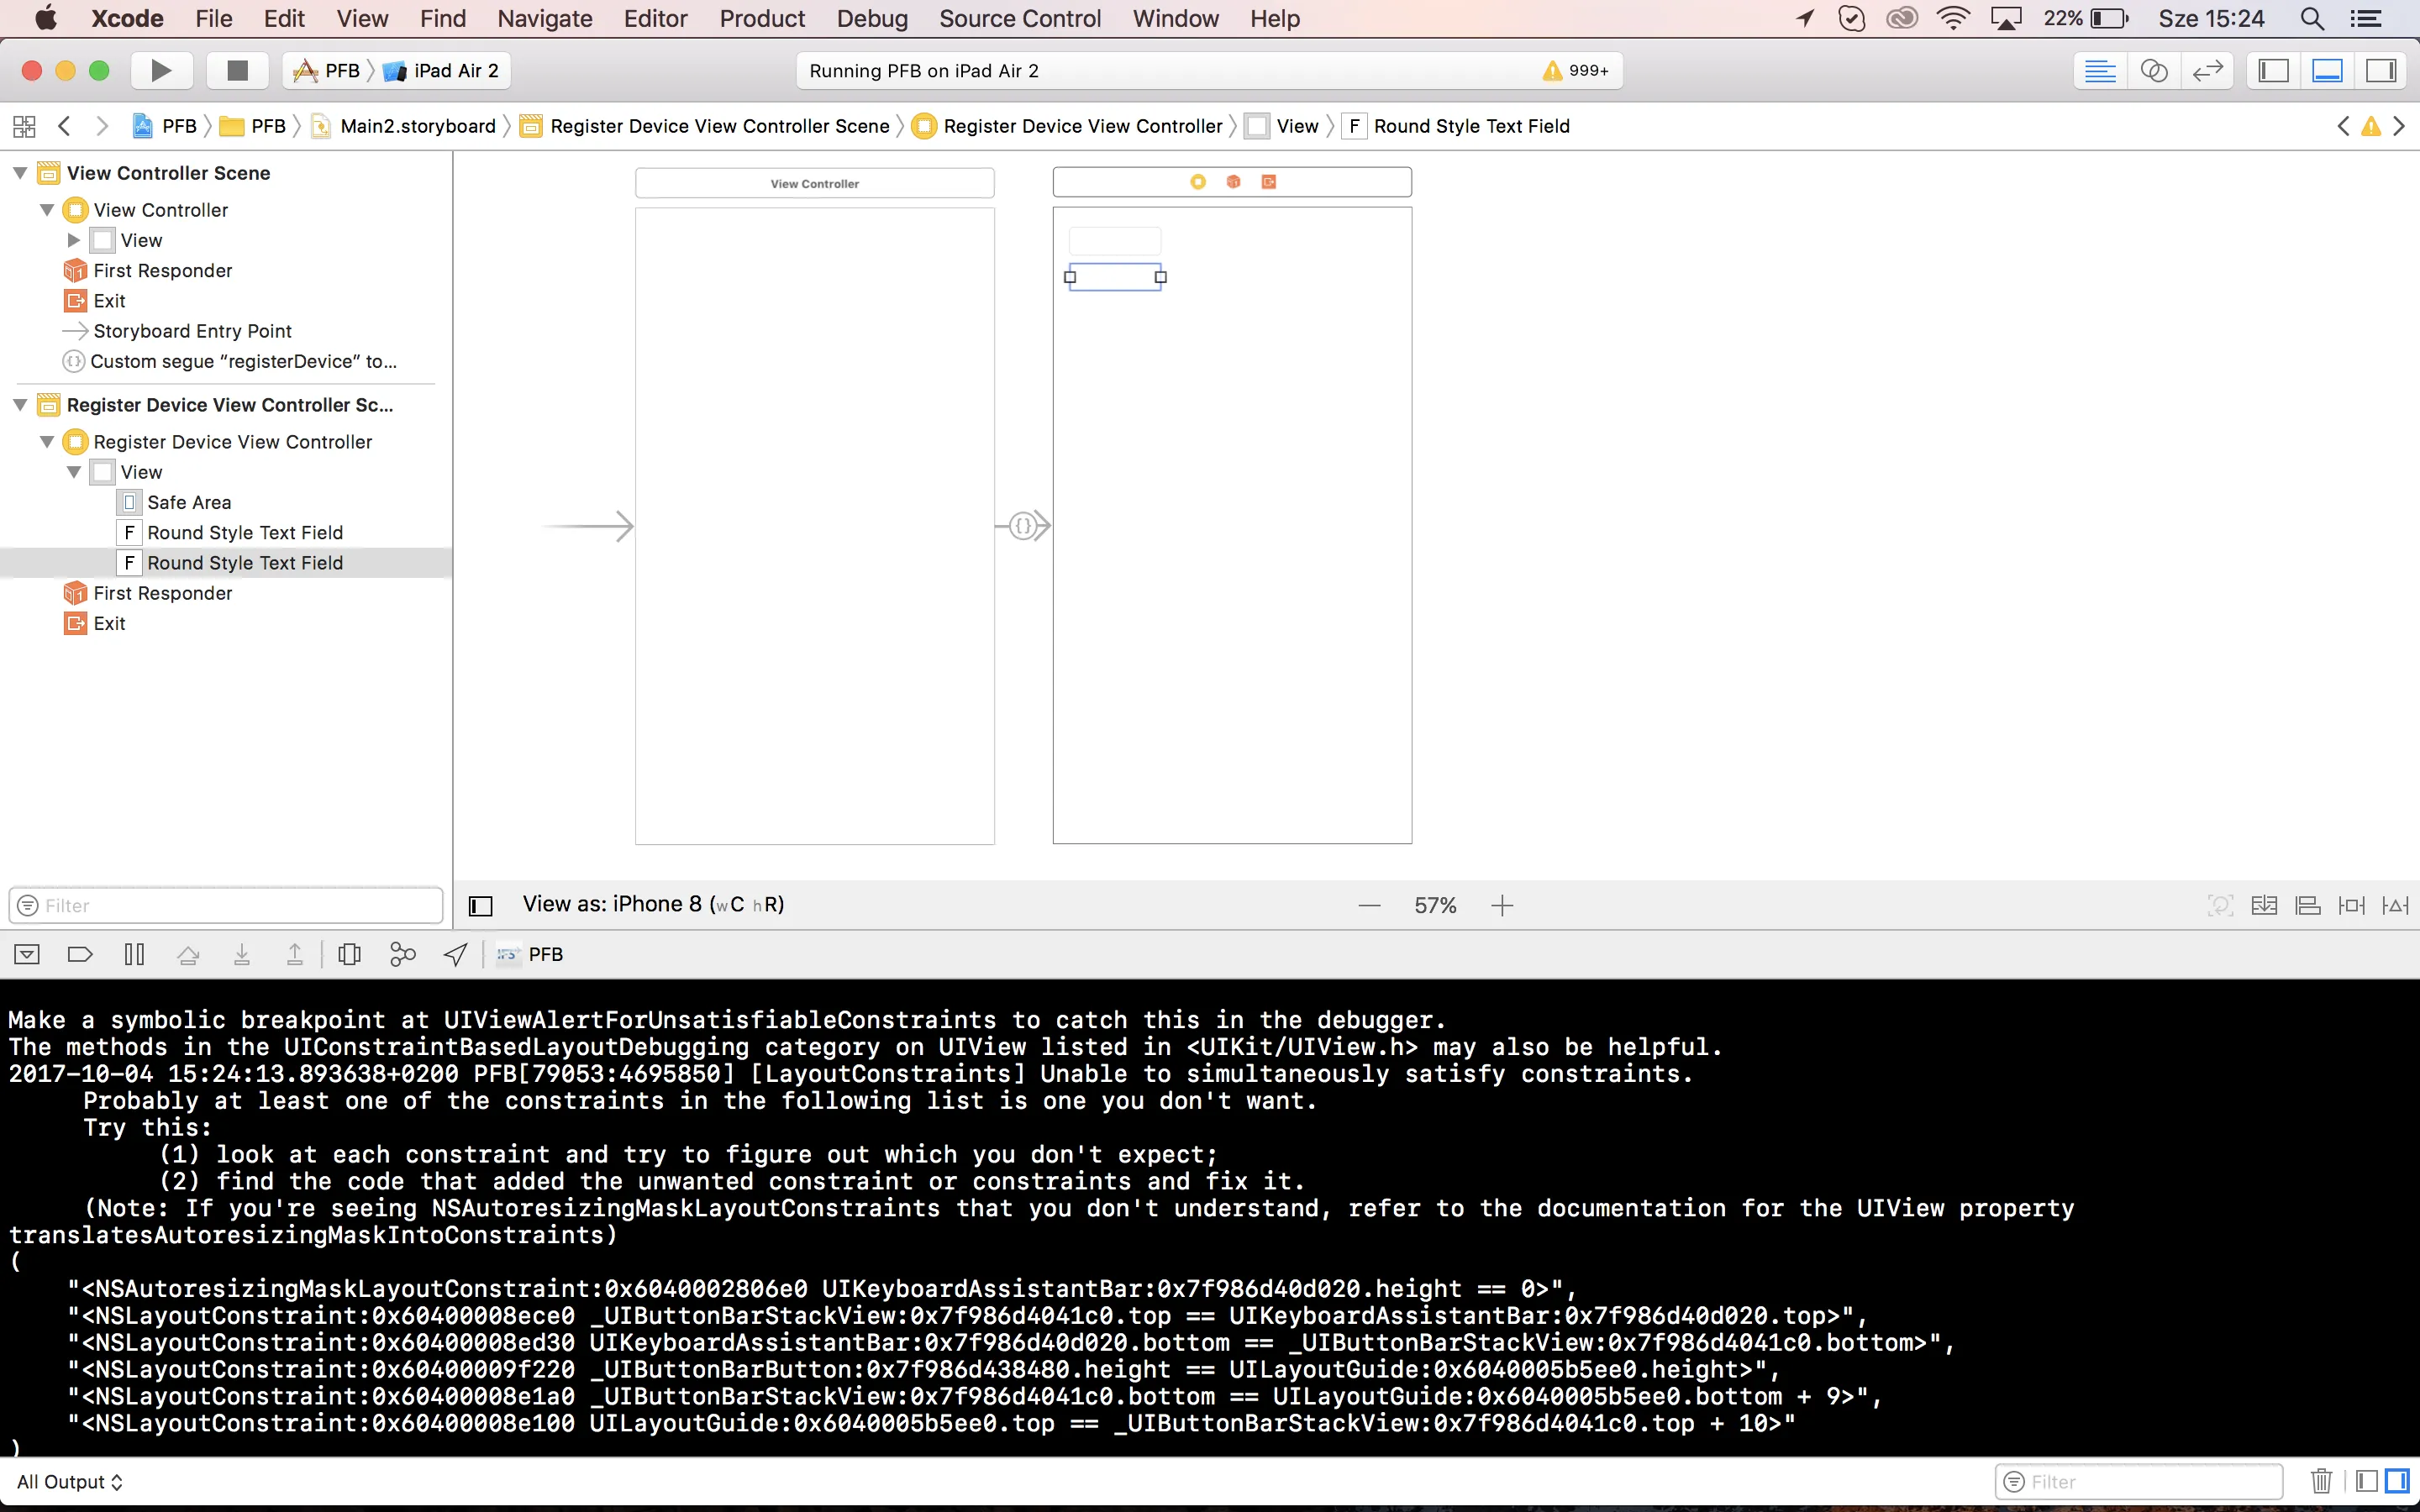Open the Source Control menu
The image size is (2420, 1512).
click(1019, 18)
